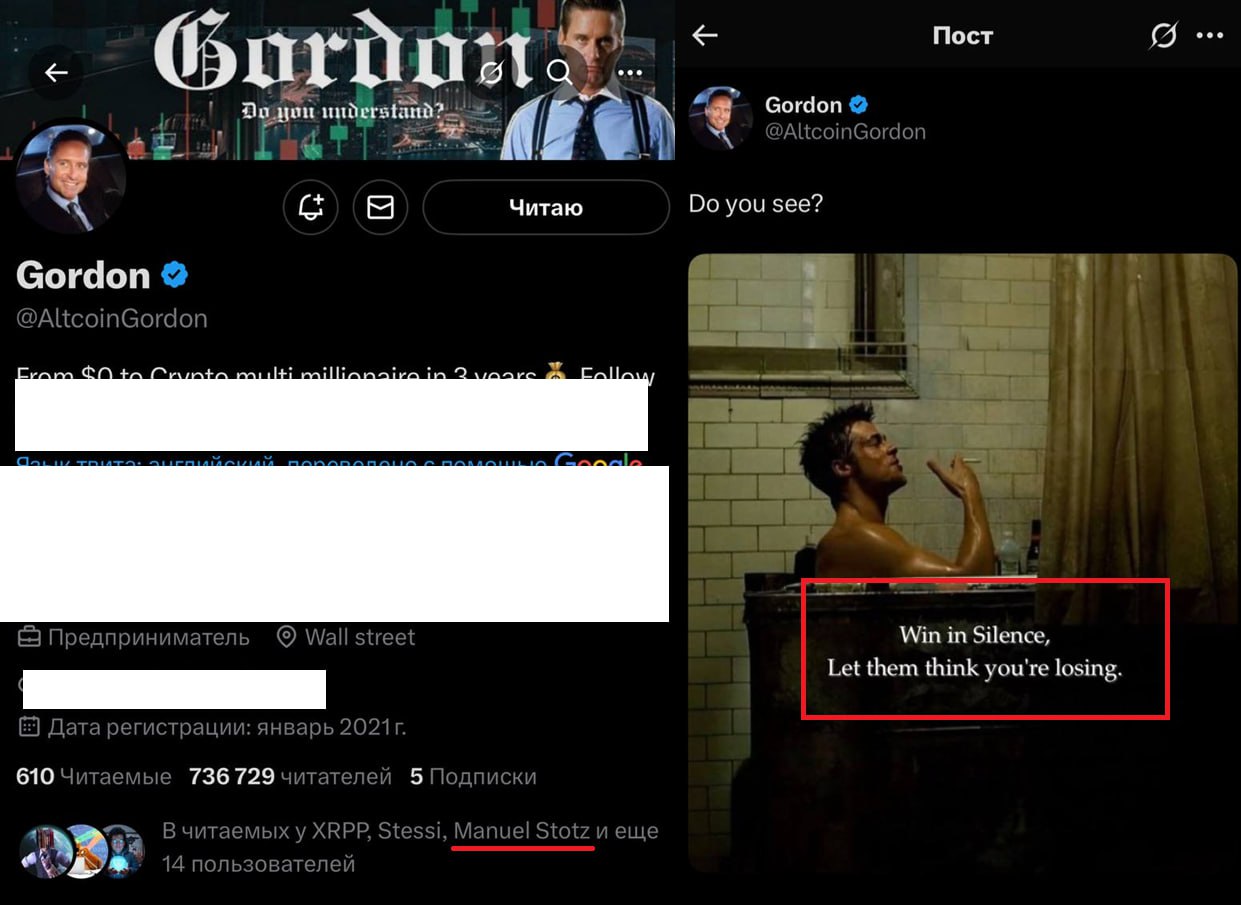Send a direct message via the envelope icon

tap(381, 208)
